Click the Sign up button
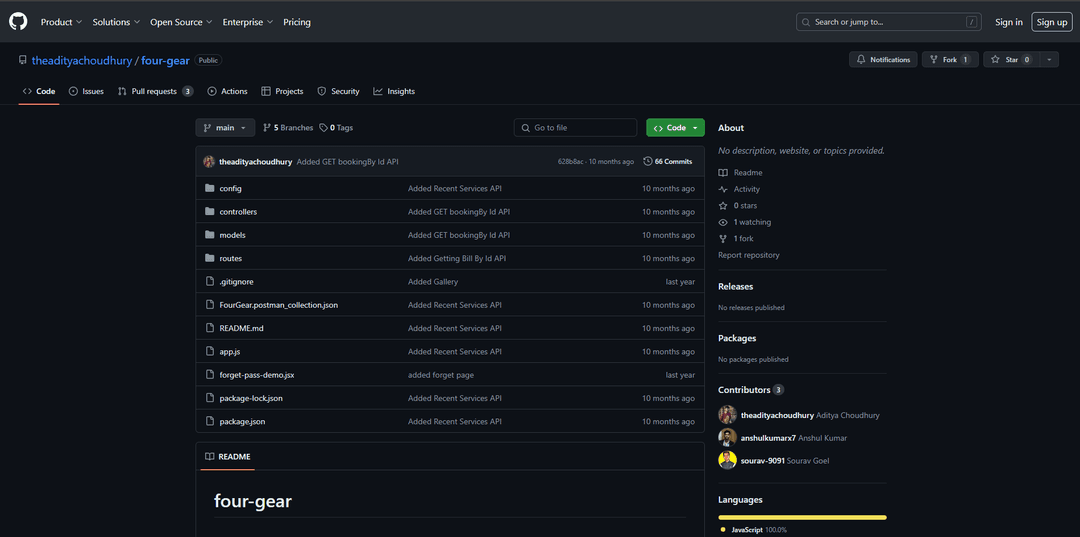Screen dimensions: 1080x537 tap(1052, 22)
